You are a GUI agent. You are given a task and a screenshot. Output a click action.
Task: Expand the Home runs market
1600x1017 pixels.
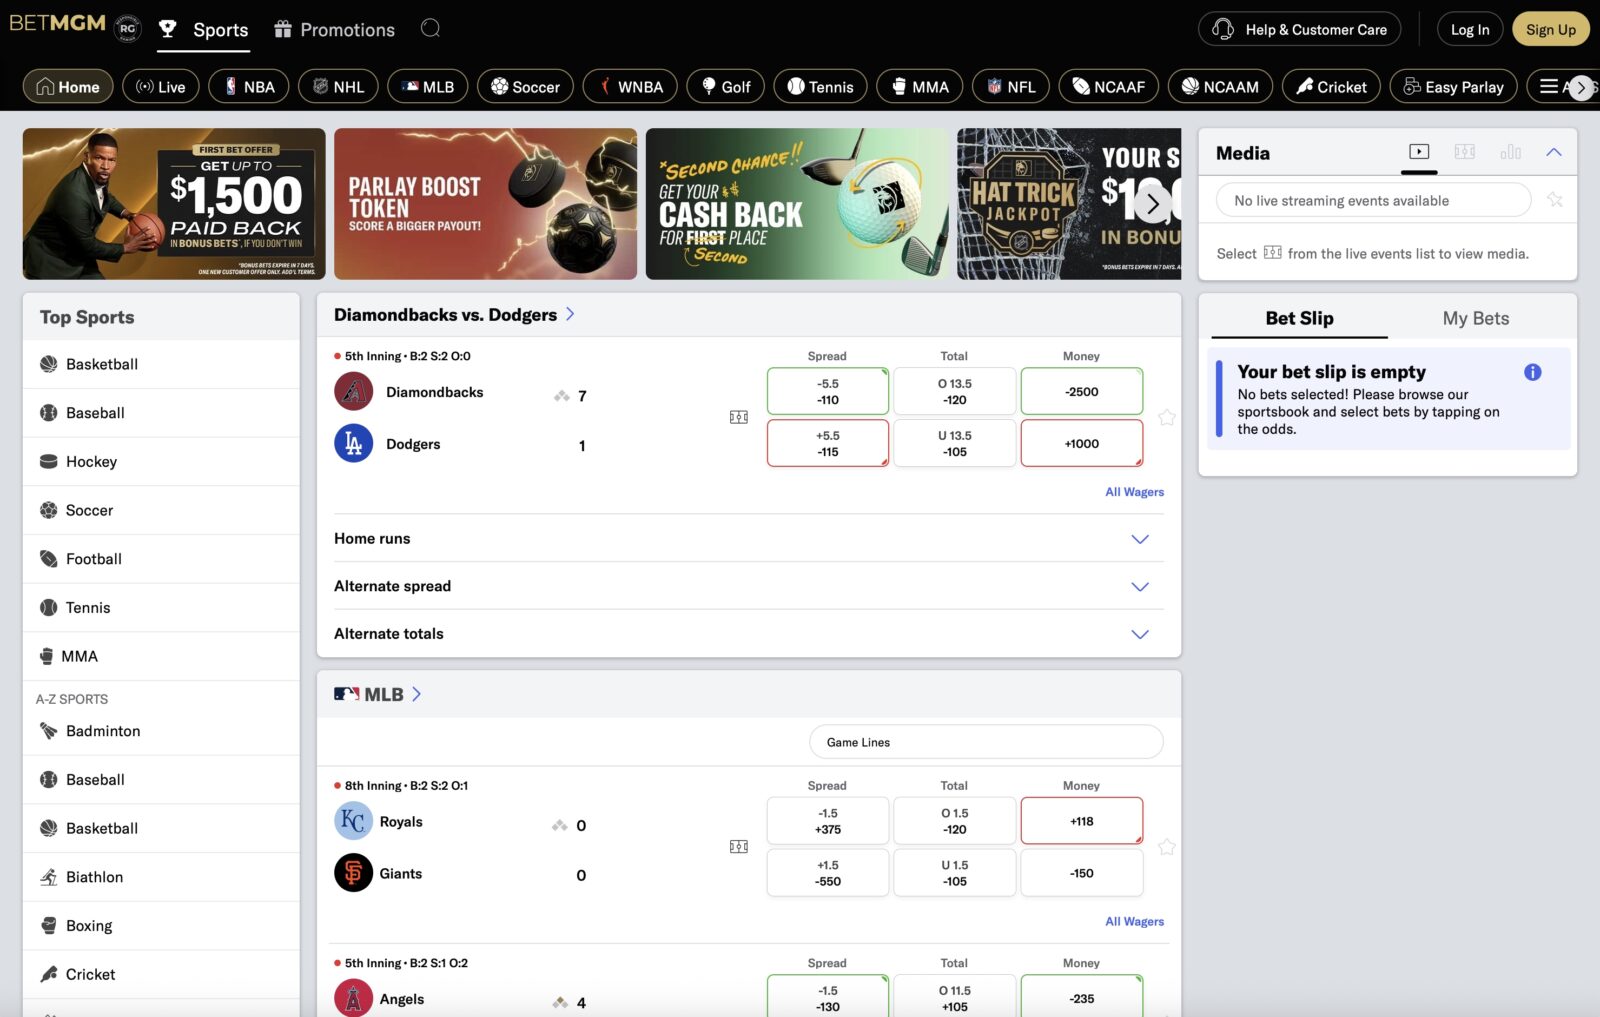click(x=749, y=538)
